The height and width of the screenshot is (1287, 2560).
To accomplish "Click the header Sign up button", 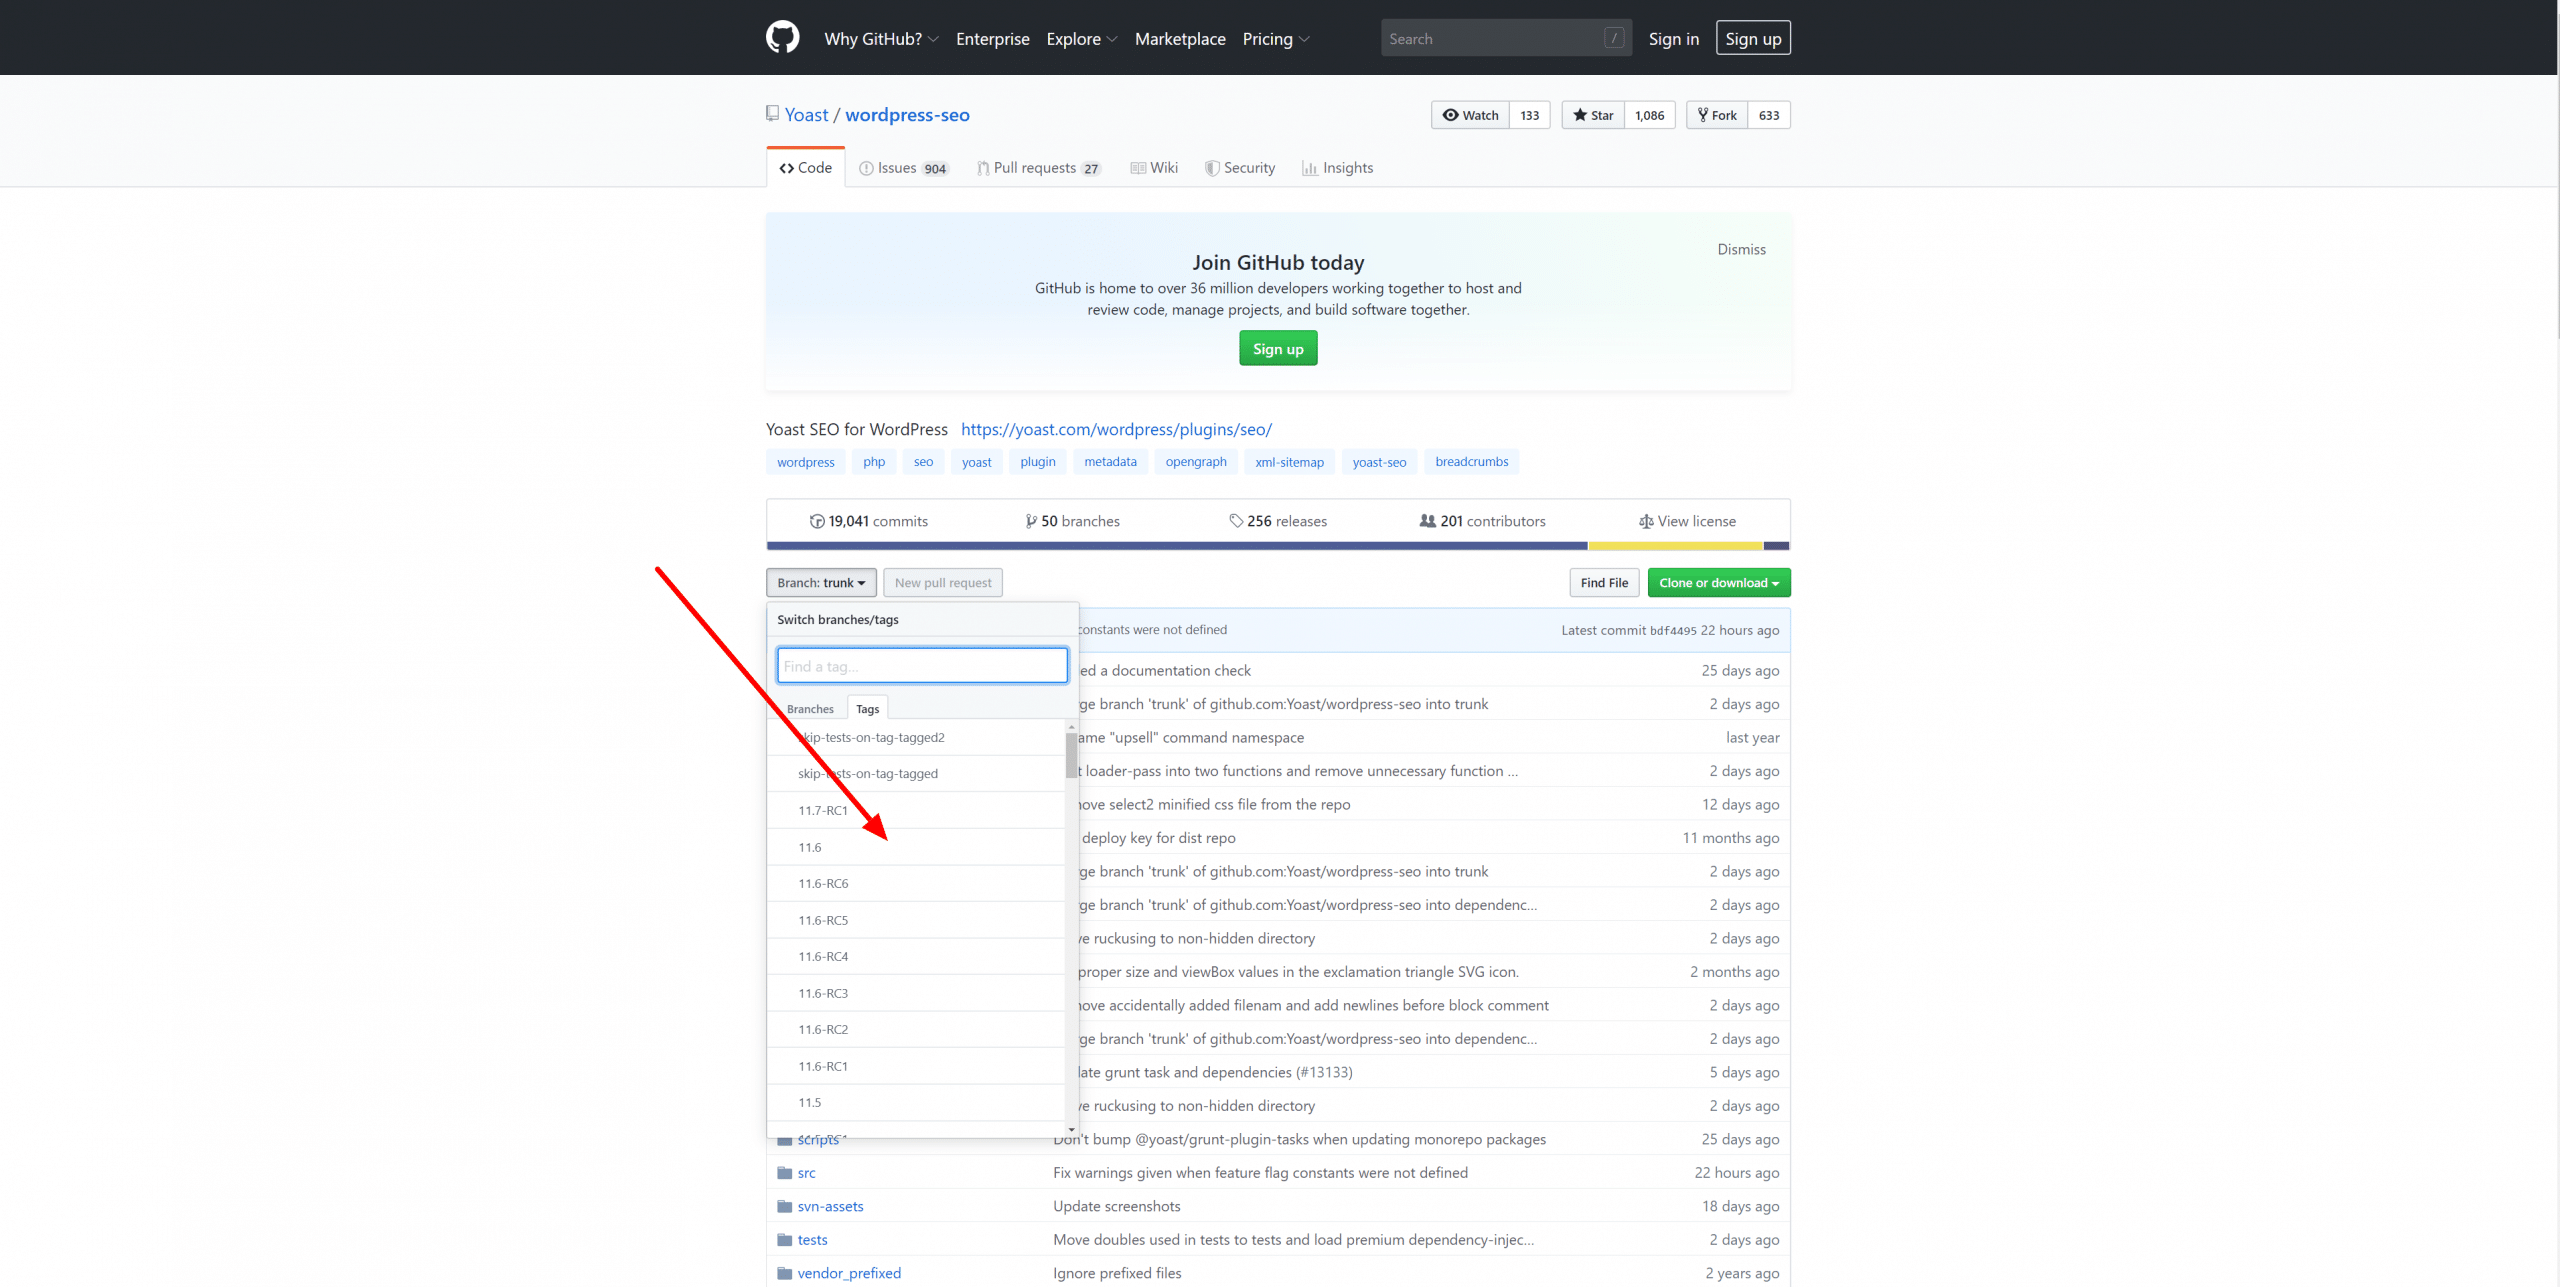I will (1753, 38).
